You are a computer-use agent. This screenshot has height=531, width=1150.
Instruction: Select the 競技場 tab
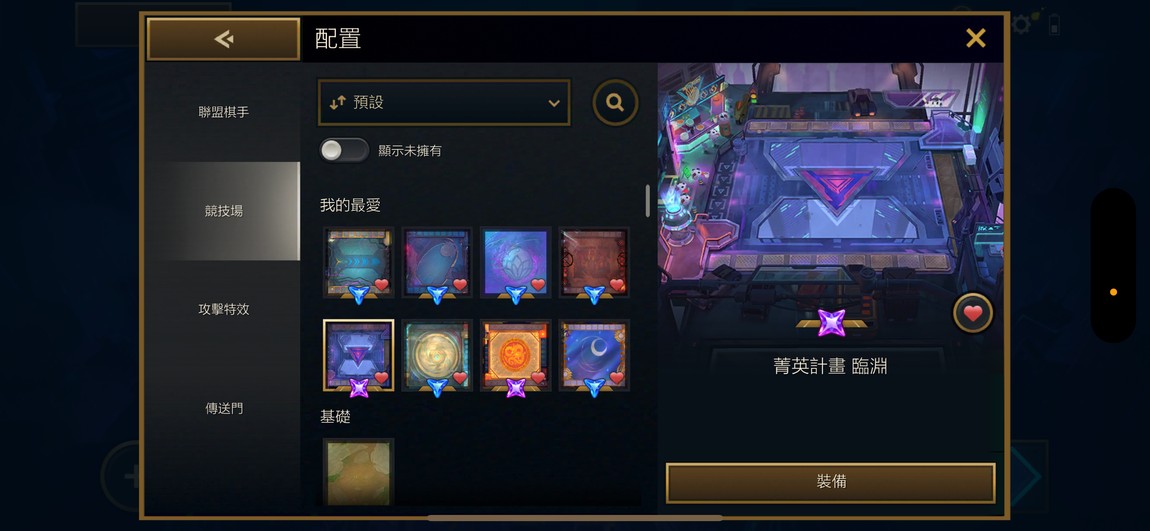coord(223,211)
